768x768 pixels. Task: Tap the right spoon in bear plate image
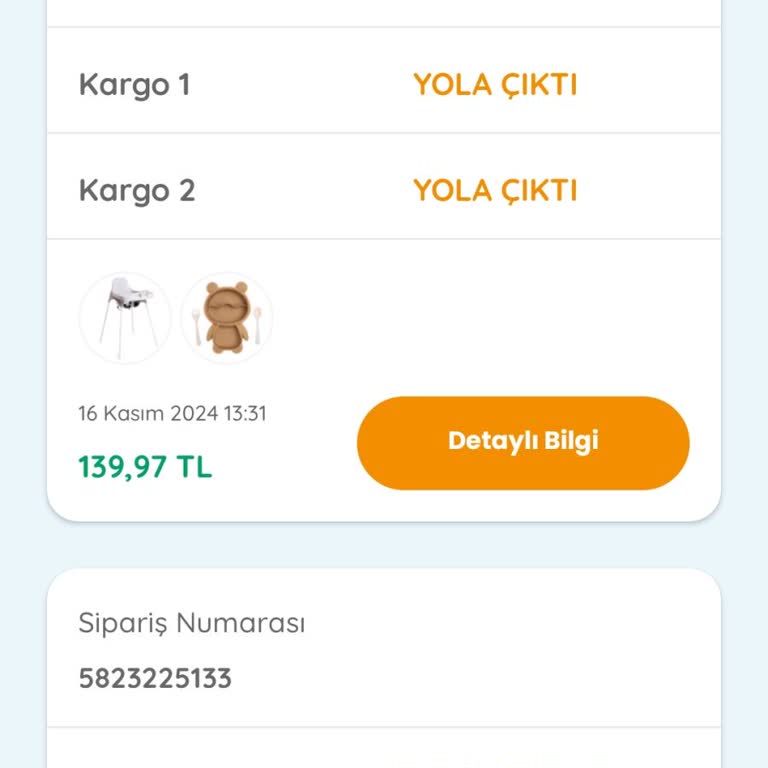(x=258, y=322)
